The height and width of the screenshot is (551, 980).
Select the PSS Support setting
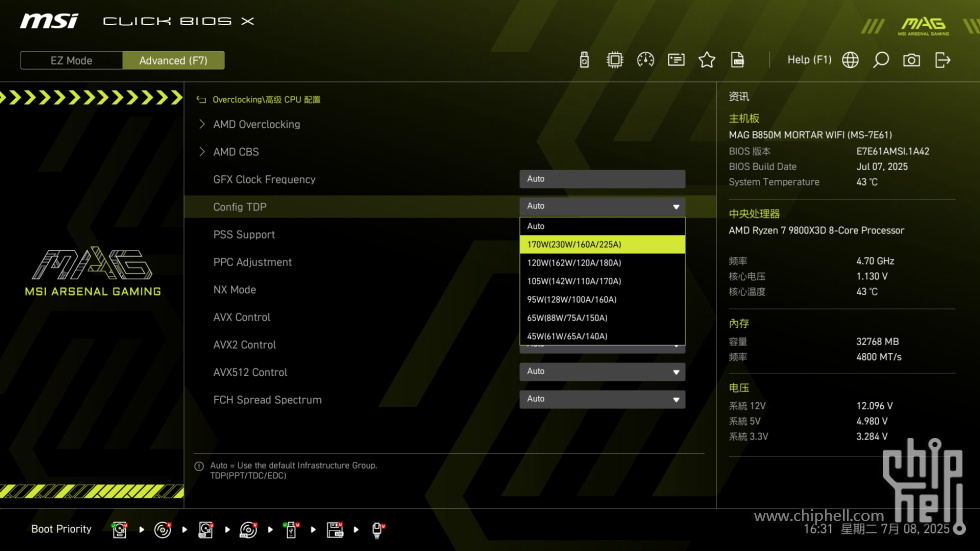click(244, 234)
